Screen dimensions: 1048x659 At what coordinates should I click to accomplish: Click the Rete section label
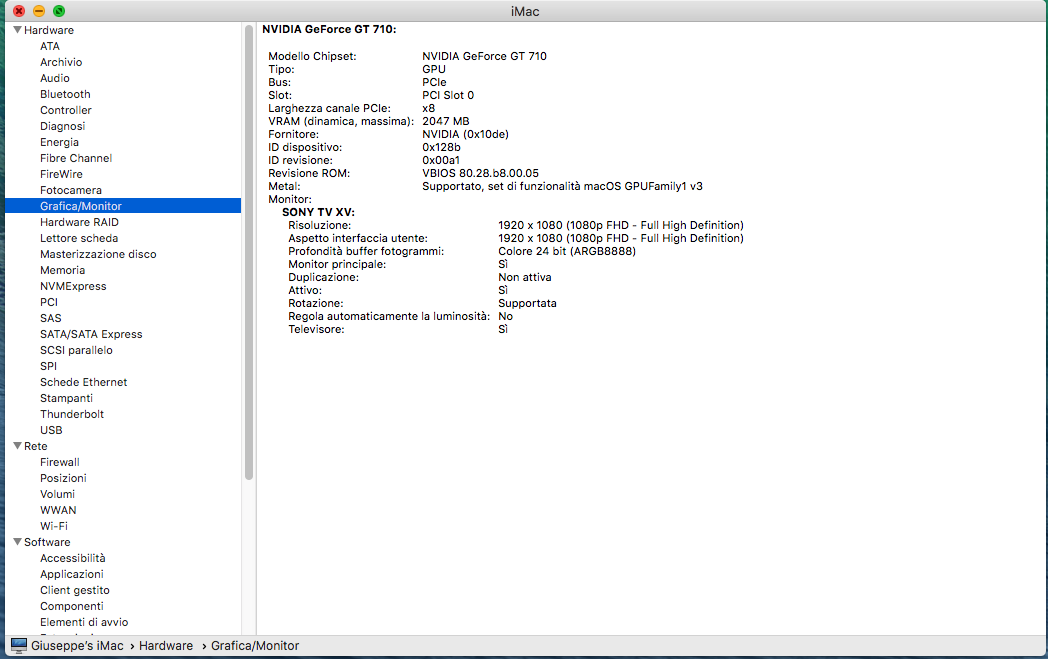(35, 446)
